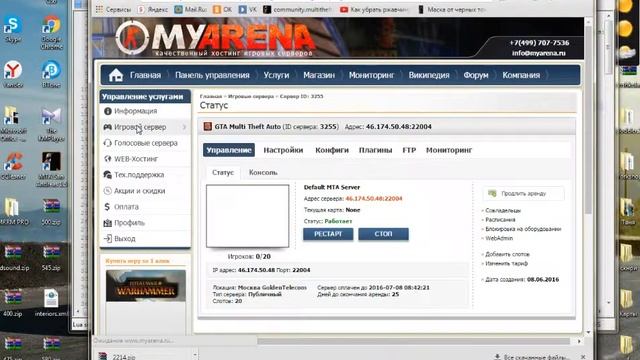Screen dimensions: 640x360
Task: Switch to the Плагины server tab
Action: (x=376, y=150)
